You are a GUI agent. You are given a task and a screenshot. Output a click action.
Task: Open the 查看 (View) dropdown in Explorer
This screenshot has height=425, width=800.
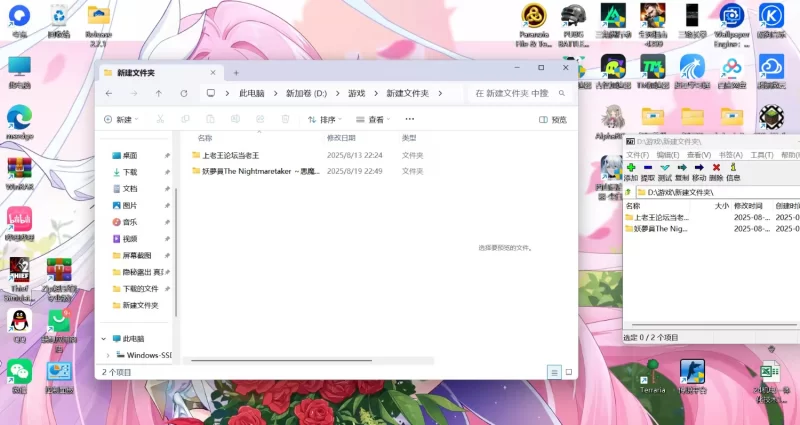[373, 119]
